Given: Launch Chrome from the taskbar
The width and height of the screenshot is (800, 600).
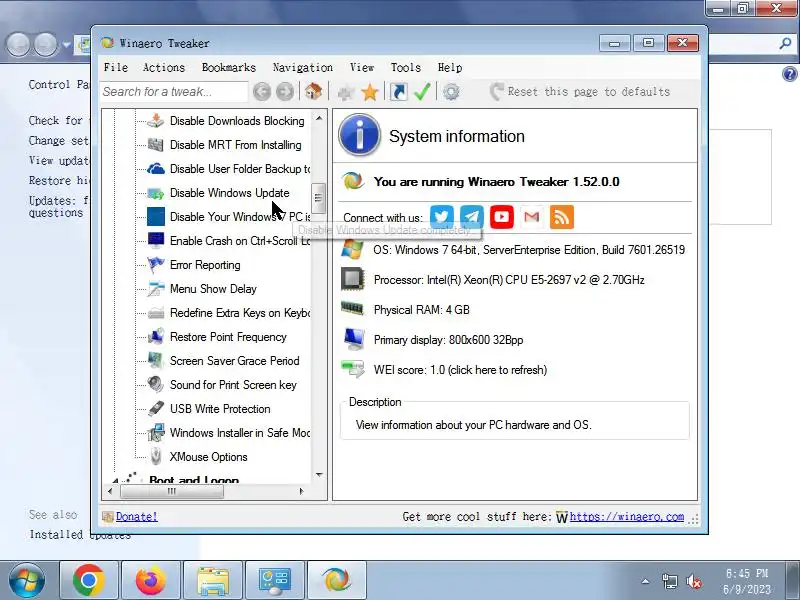Looking at the screenshot, I should point(89,581).
